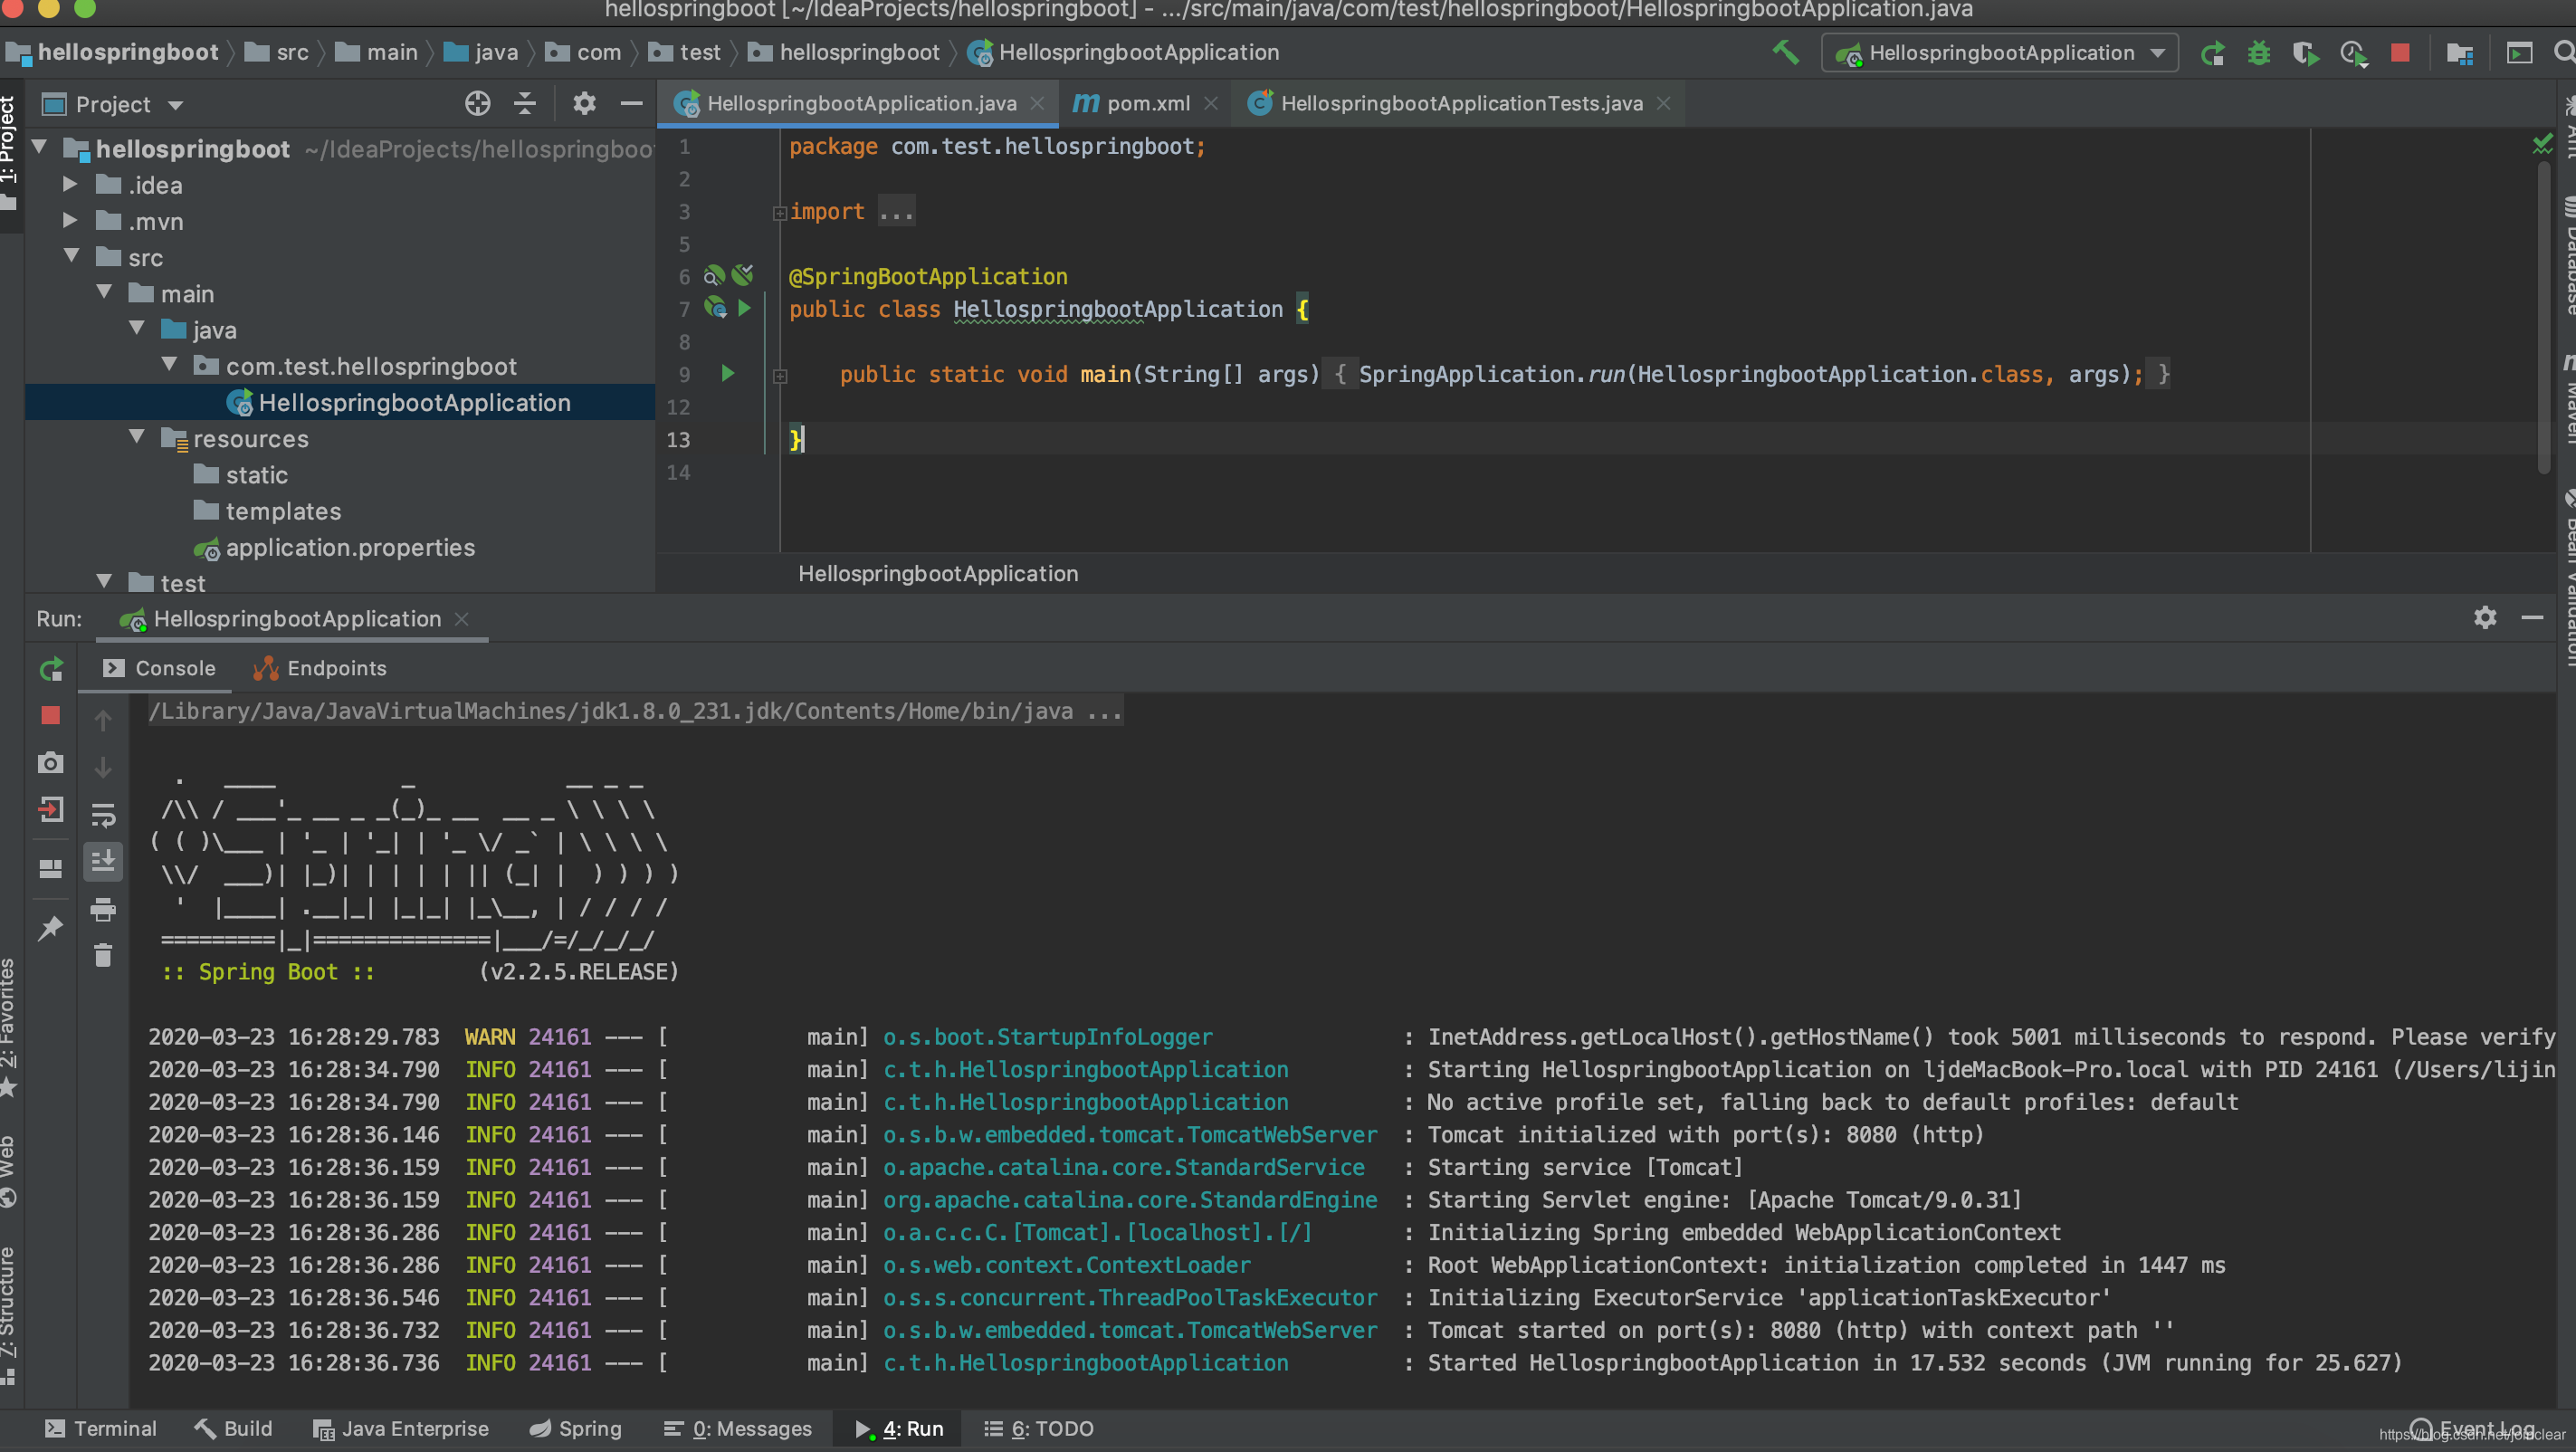Collapse the src folder

tap(72, 256)
